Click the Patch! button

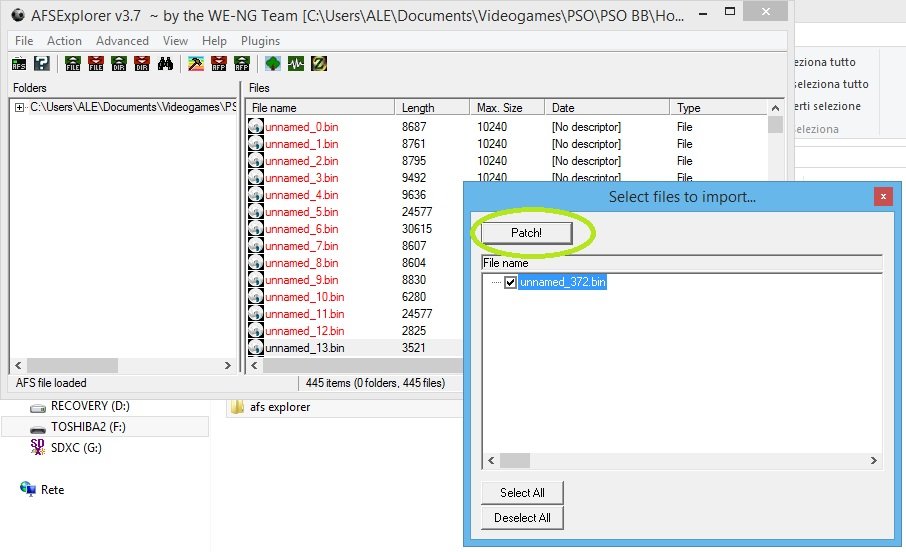pyautogui.click(x=526, y=233)
